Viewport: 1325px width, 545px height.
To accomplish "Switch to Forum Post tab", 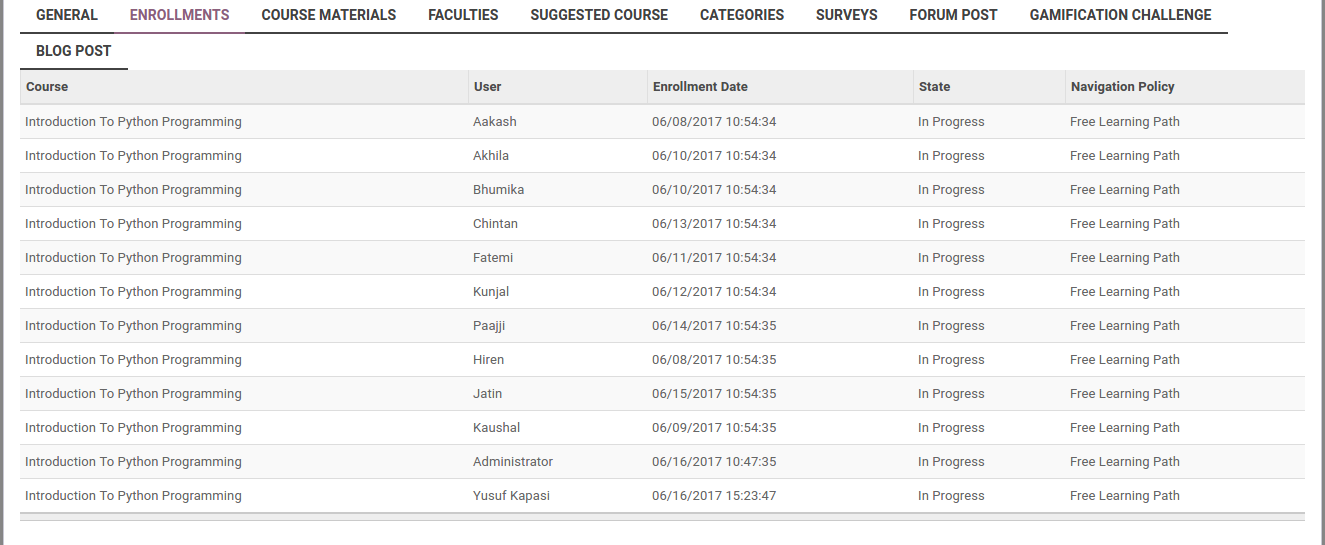I will 953,15.
